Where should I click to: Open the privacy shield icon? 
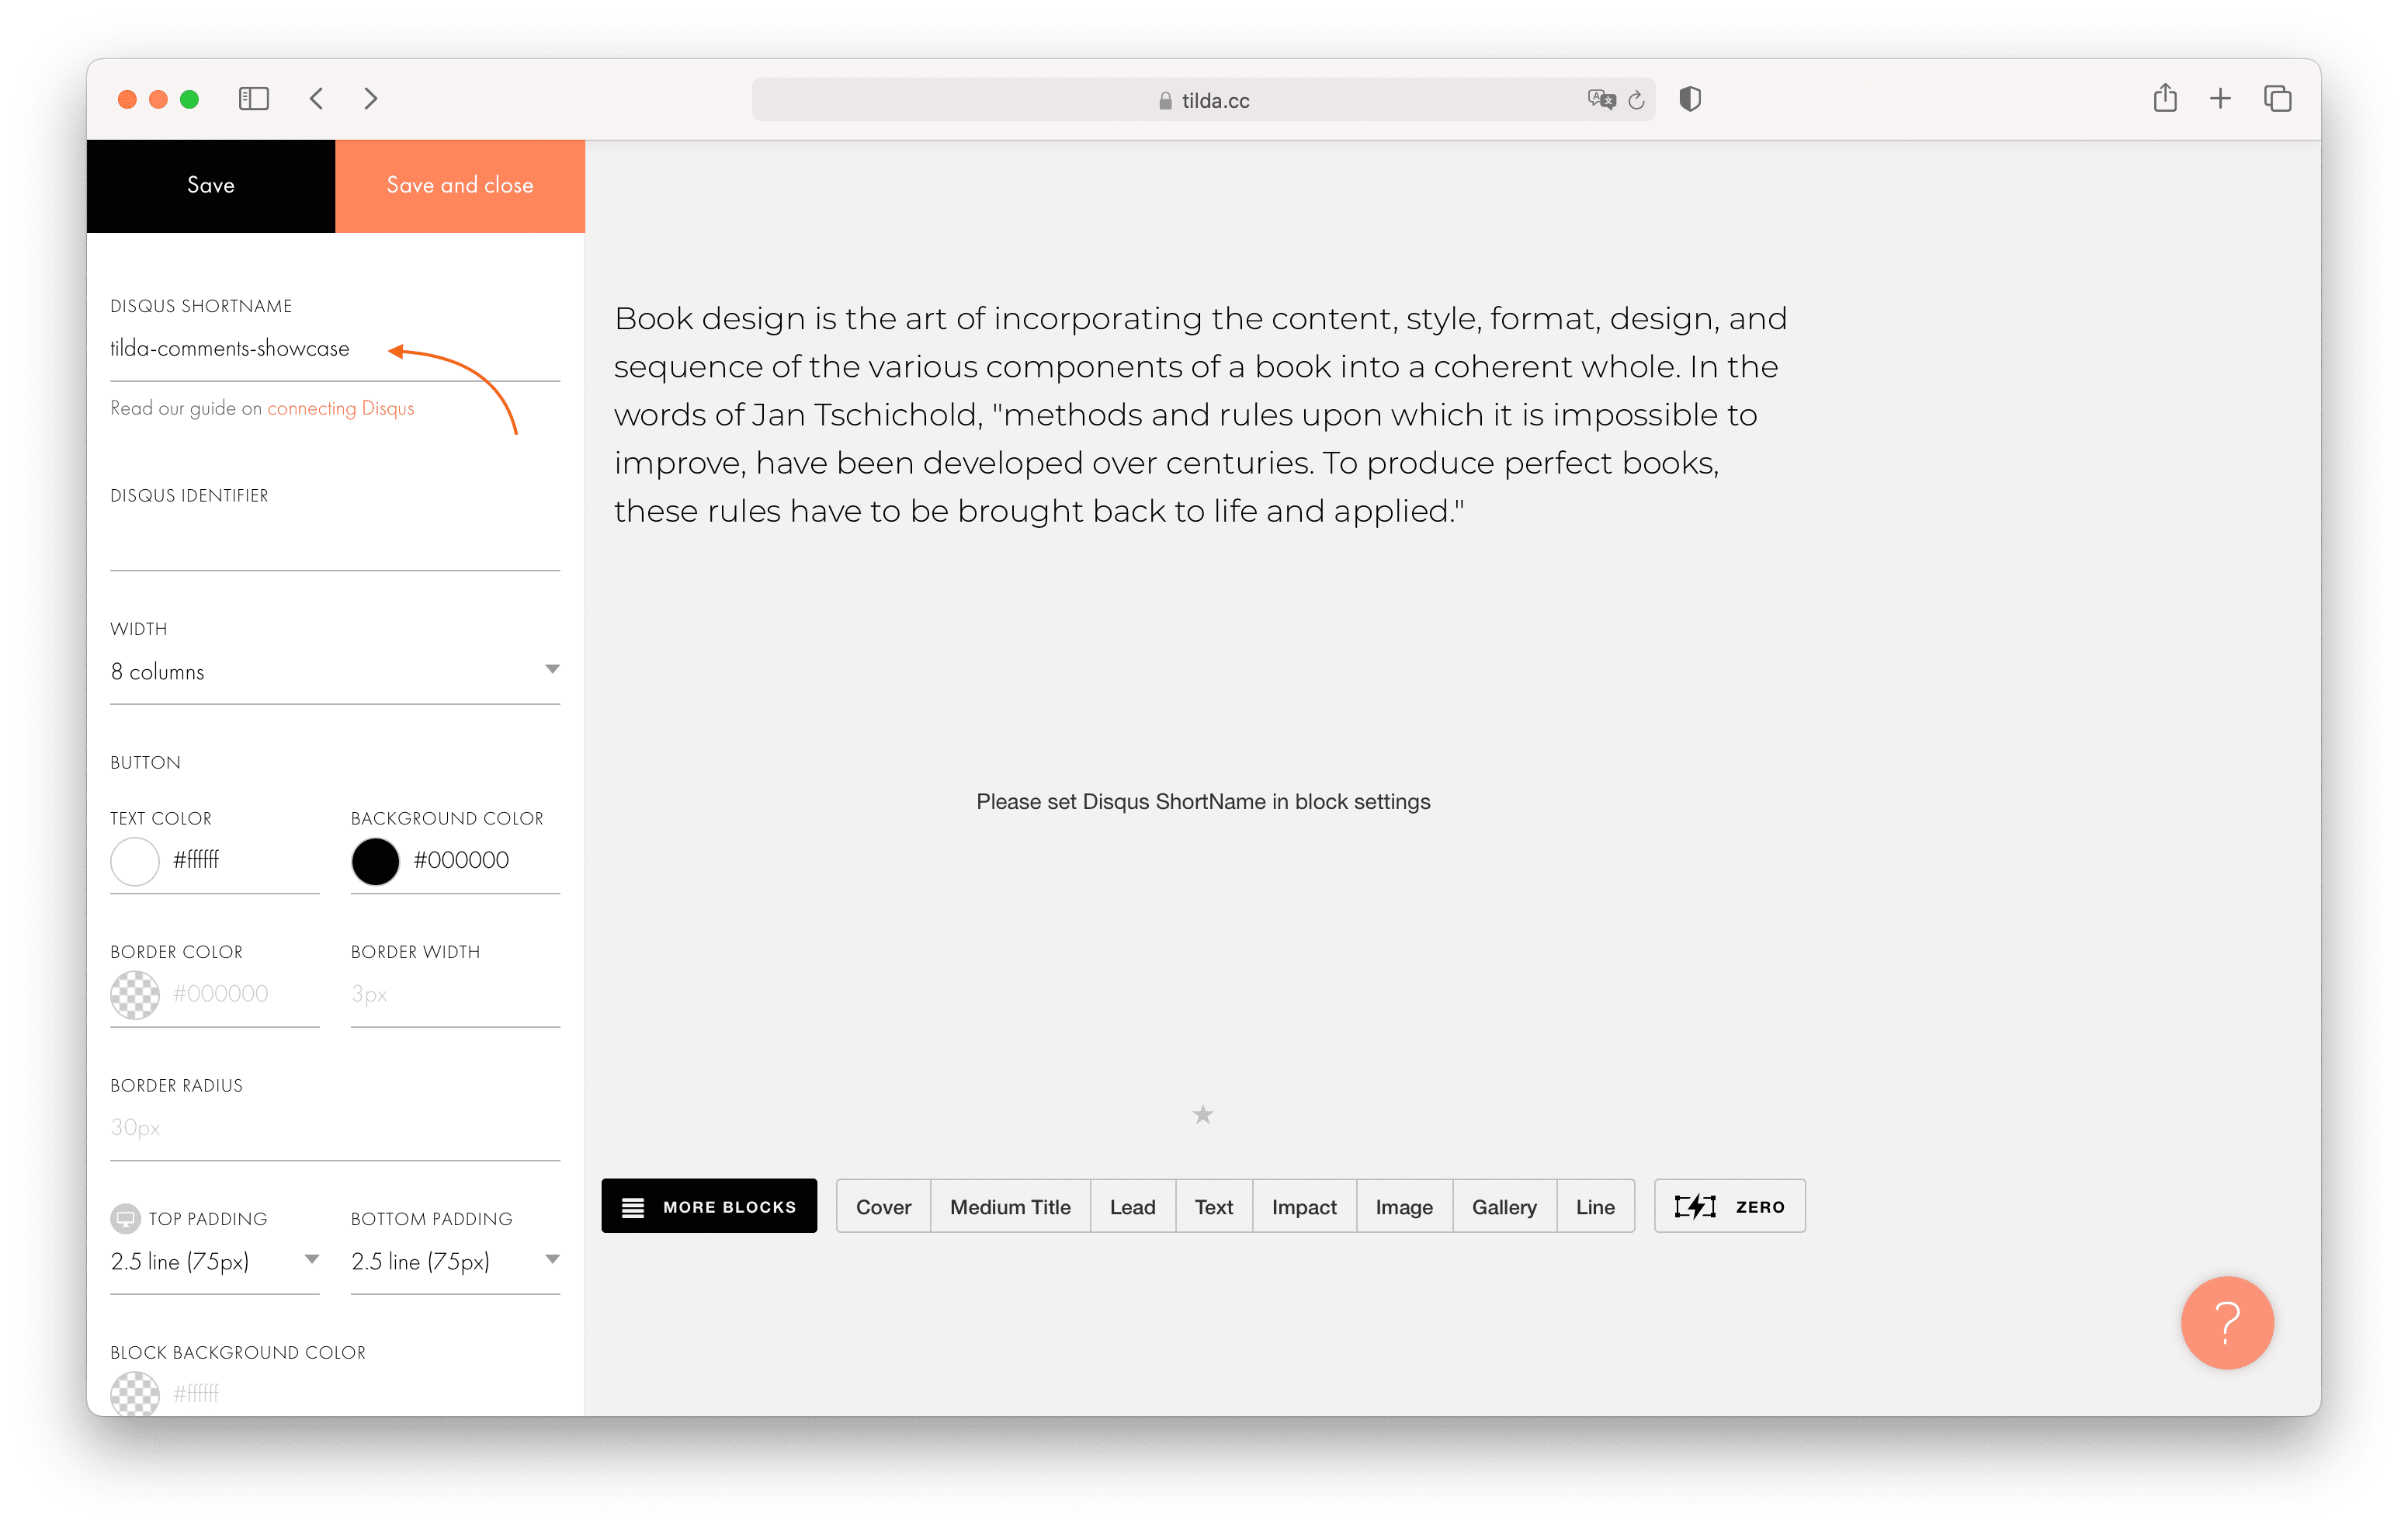pos(1690,99)
